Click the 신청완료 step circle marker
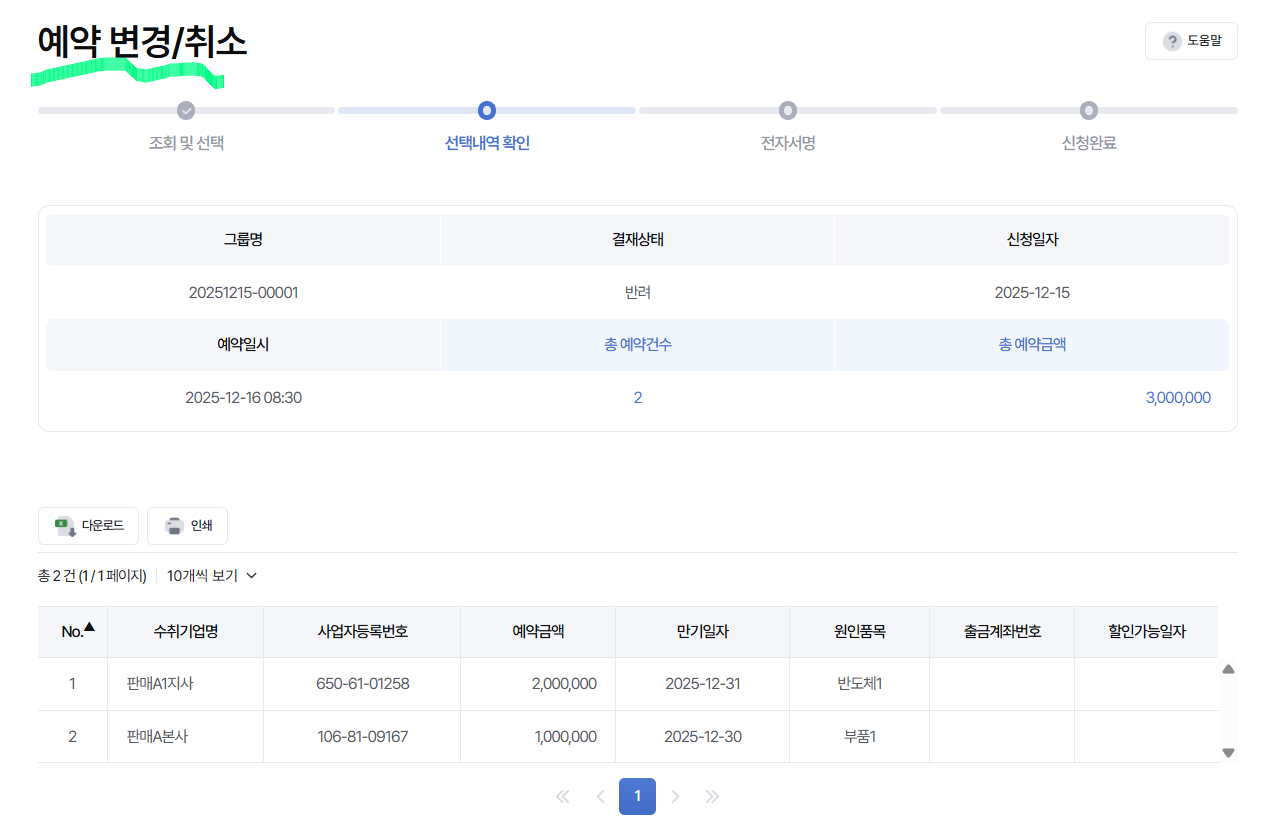The width and height of the screenshot is (1269, 816). pos(1089,110)
